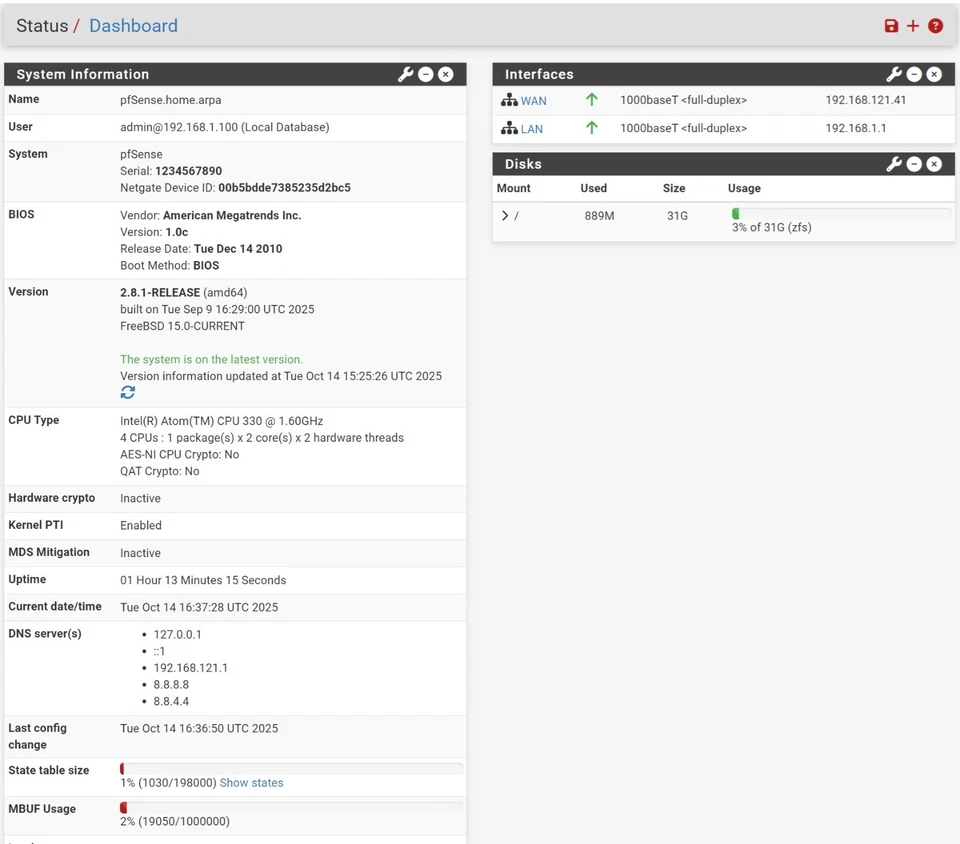Click the green up arrow for LAN
The width and height of the screenshot is (960, 844).
(591, 127)
